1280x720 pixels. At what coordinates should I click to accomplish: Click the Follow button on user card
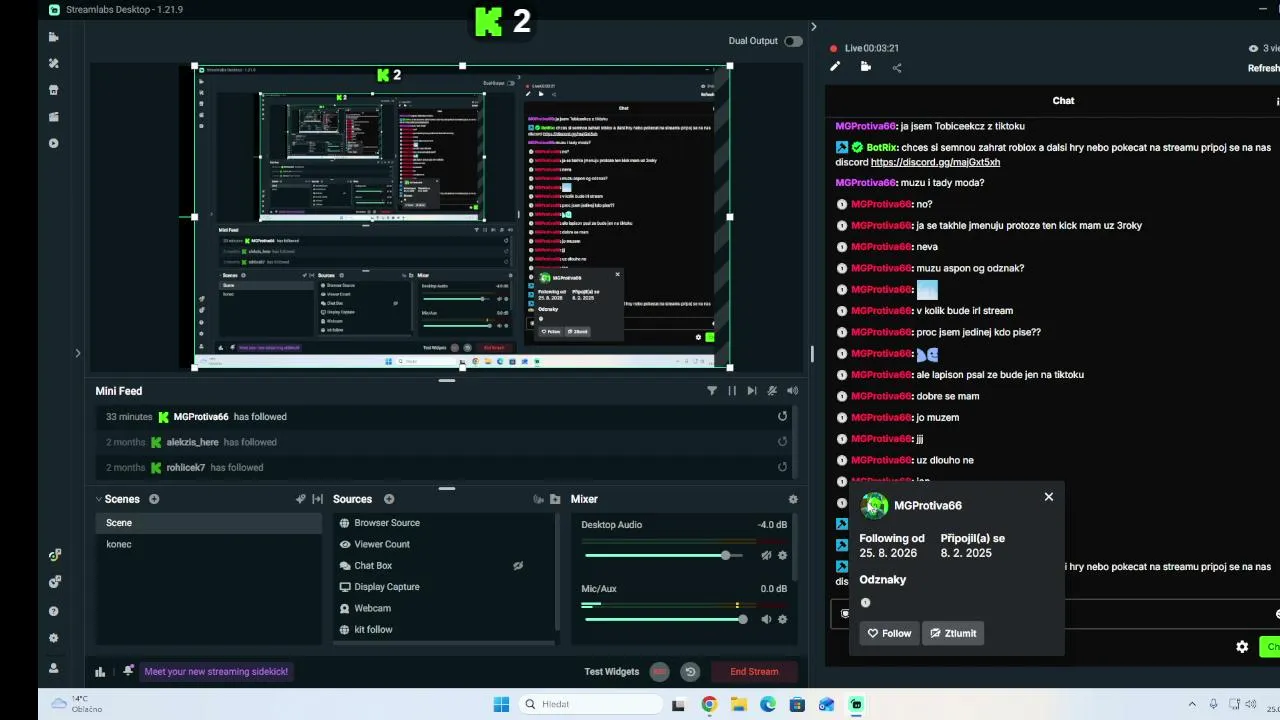click(x=889, y=633)
